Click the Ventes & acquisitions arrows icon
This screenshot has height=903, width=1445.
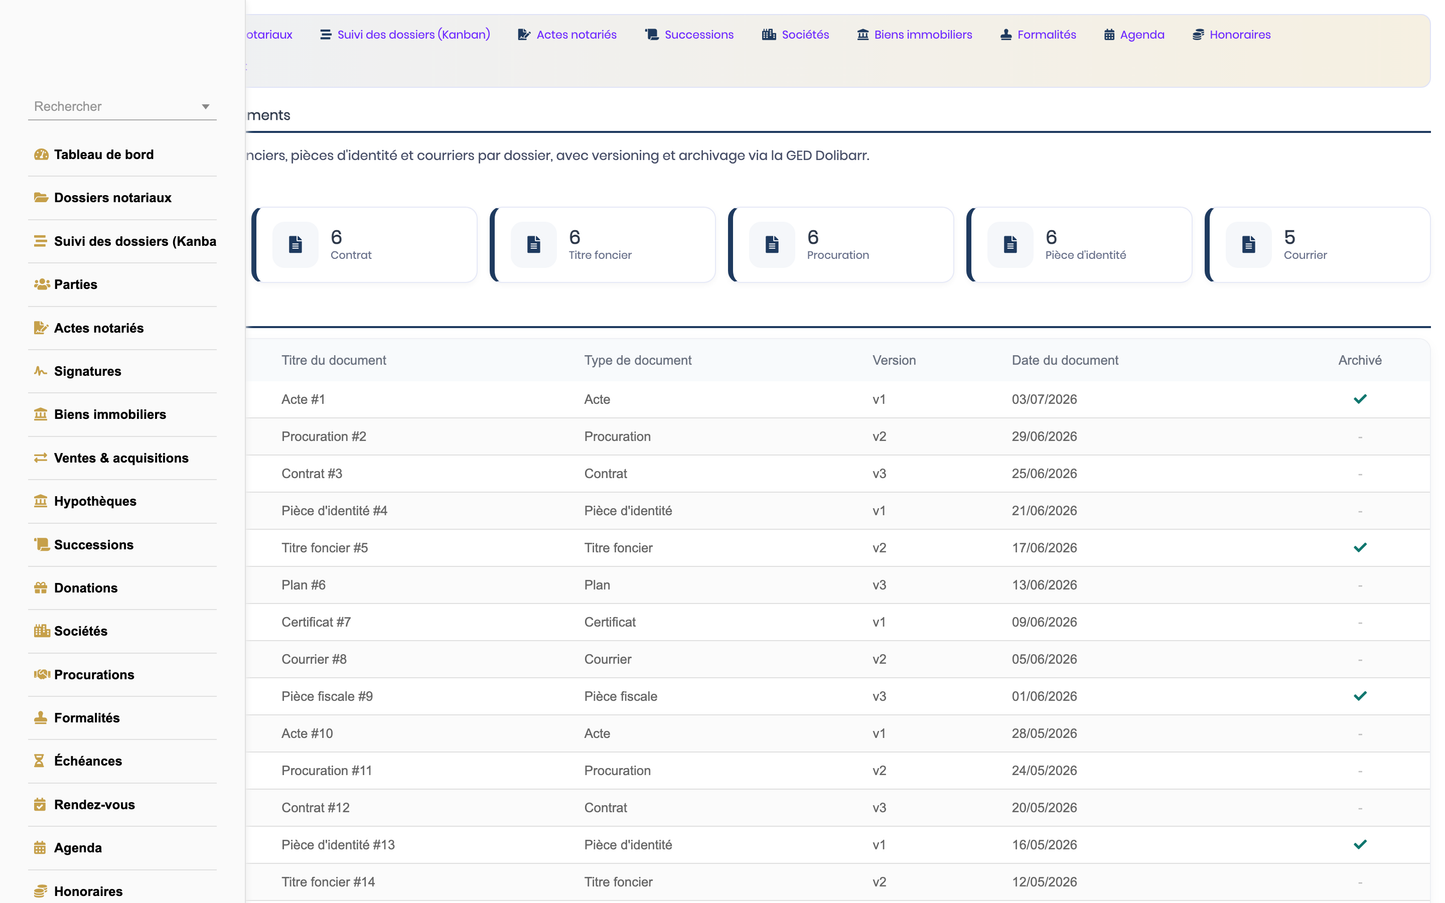click(41, 458)
